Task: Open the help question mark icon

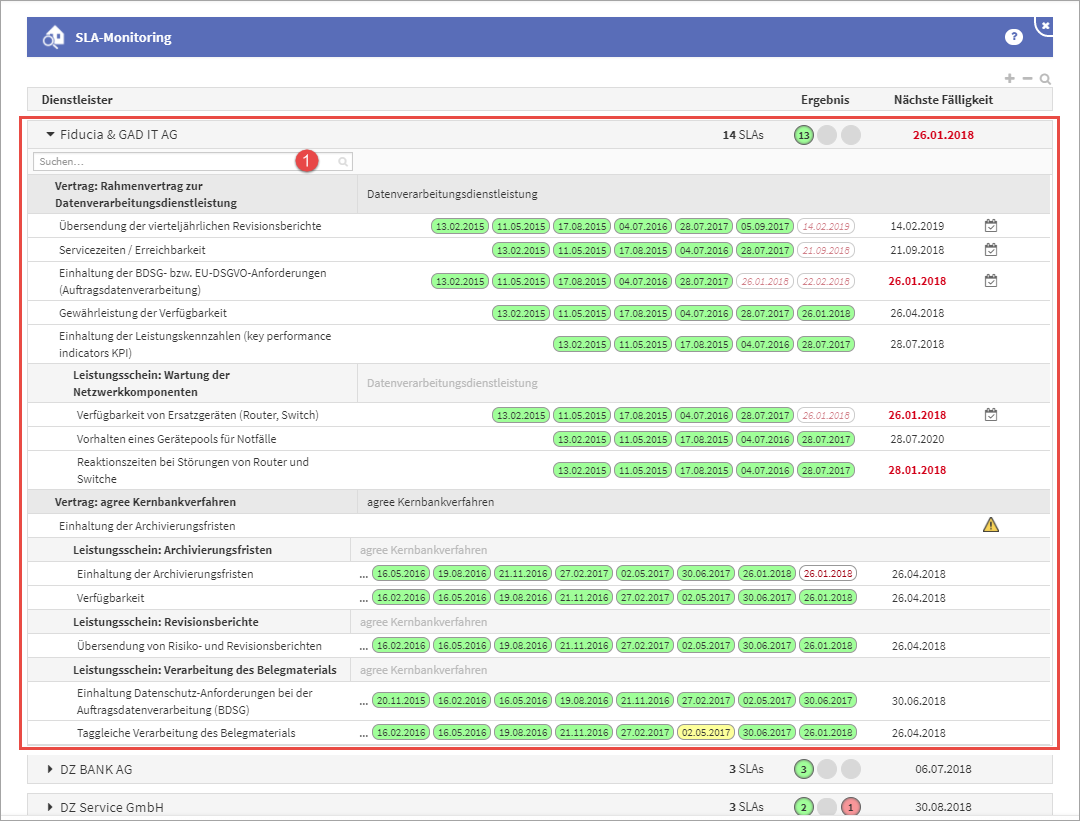Action: click(1014, 37)
